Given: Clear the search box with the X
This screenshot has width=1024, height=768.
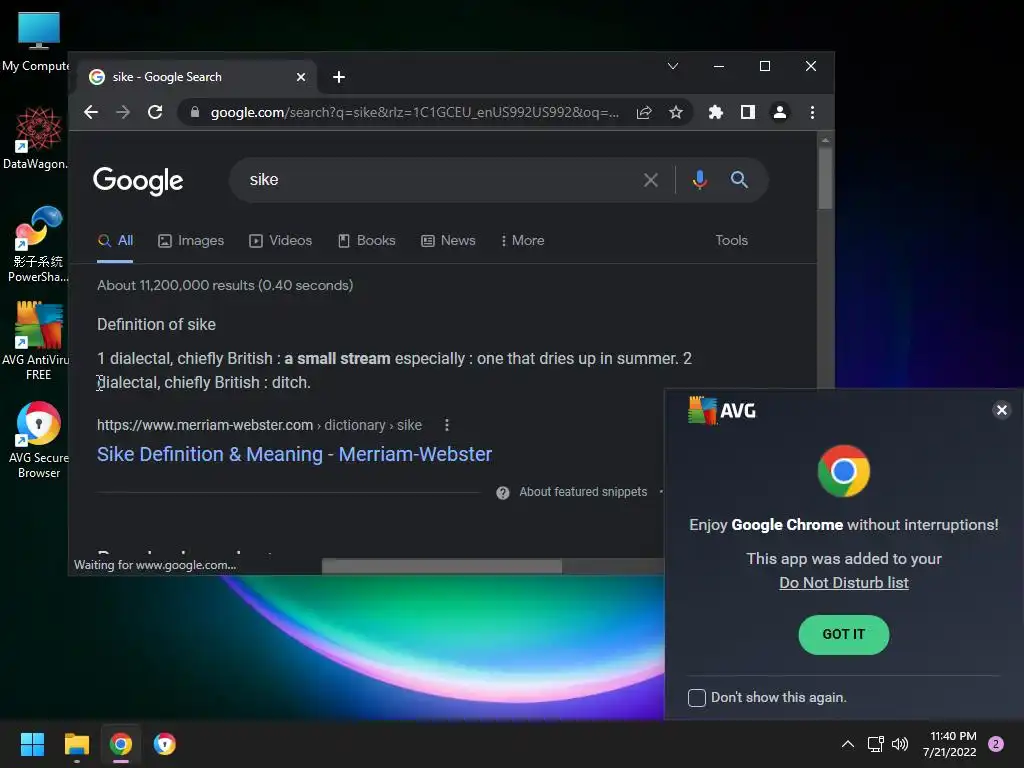Looking at the screenshot, I should click(650, 180).
